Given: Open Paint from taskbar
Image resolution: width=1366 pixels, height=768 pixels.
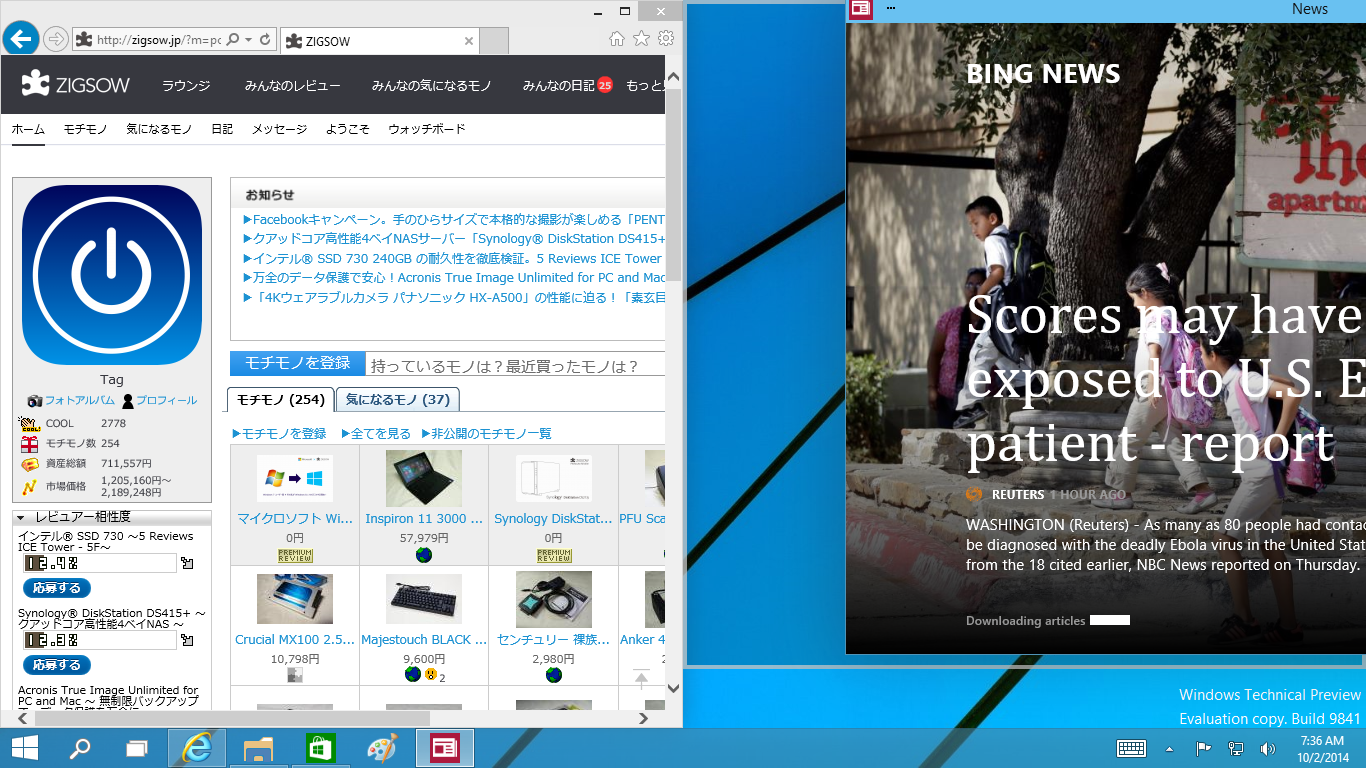Looking at the screenshot, I should click(x=382, y=748).
